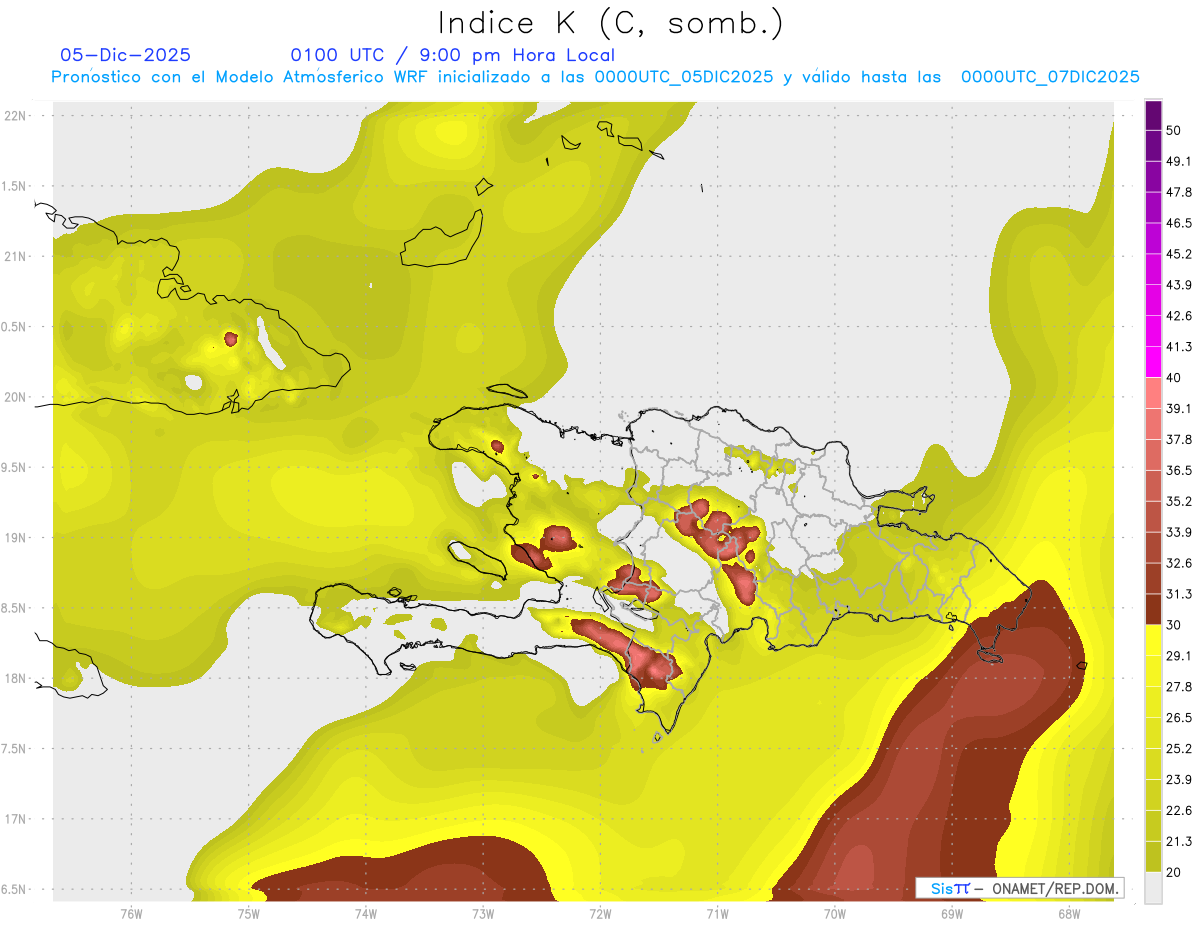
Task: Click the 'SisTT - ONAMET/REP.DOM.' credit box
Action: point(1020,888)
